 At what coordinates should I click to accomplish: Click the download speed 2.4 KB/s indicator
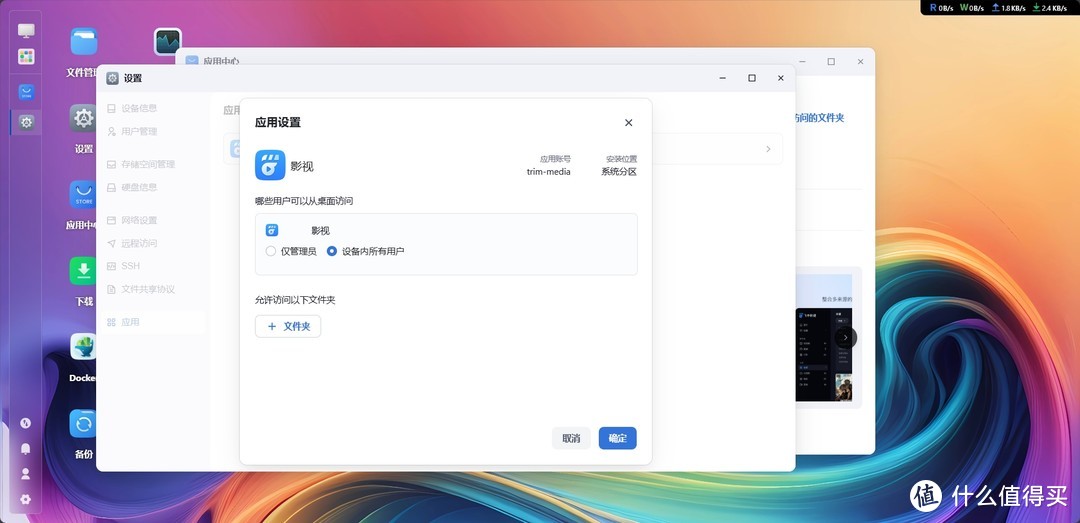coord(1050,8)
